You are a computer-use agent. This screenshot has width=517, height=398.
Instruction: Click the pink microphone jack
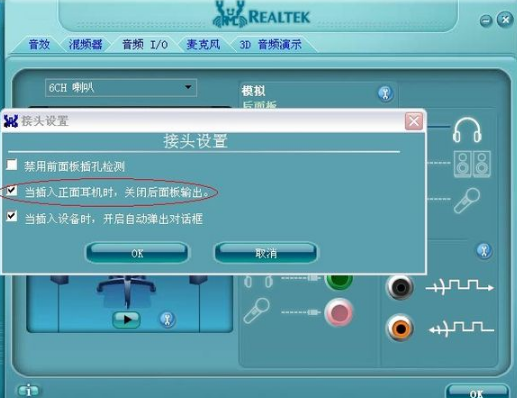coord(339,313)
